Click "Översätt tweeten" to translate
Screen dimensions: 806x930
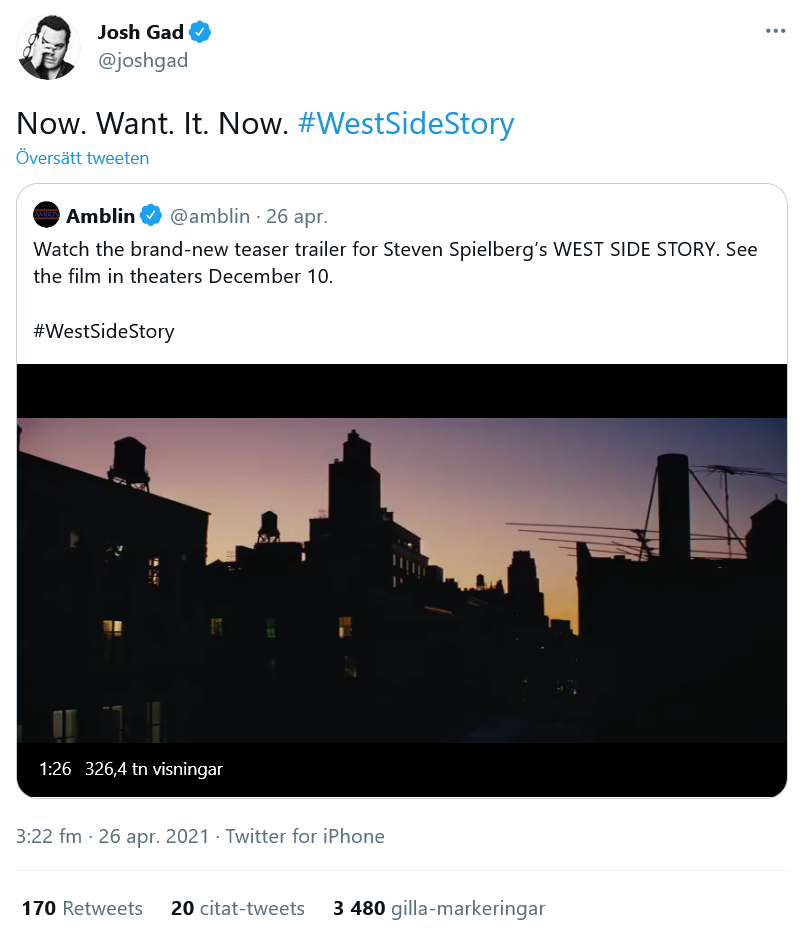click(x=82, y=158)
